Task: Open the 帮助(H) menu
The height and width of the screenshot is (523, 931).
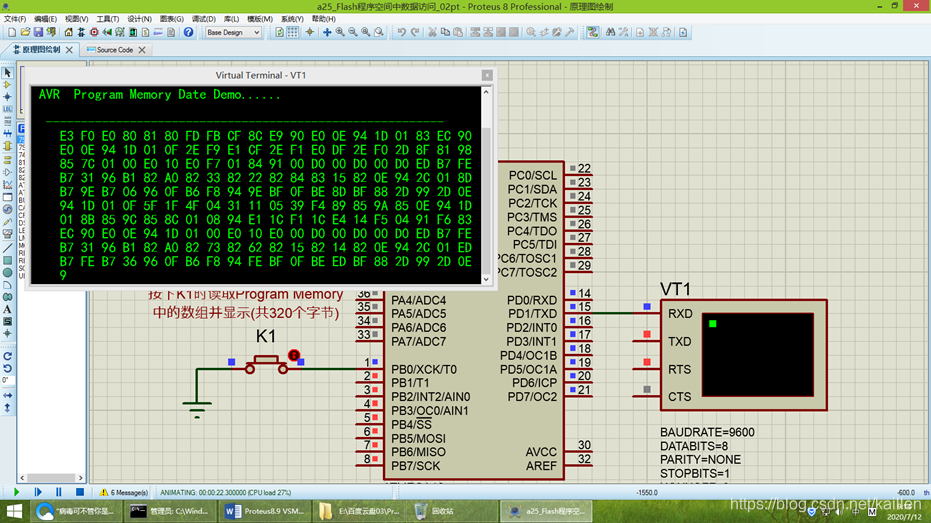Action: [x=324, y=19]
